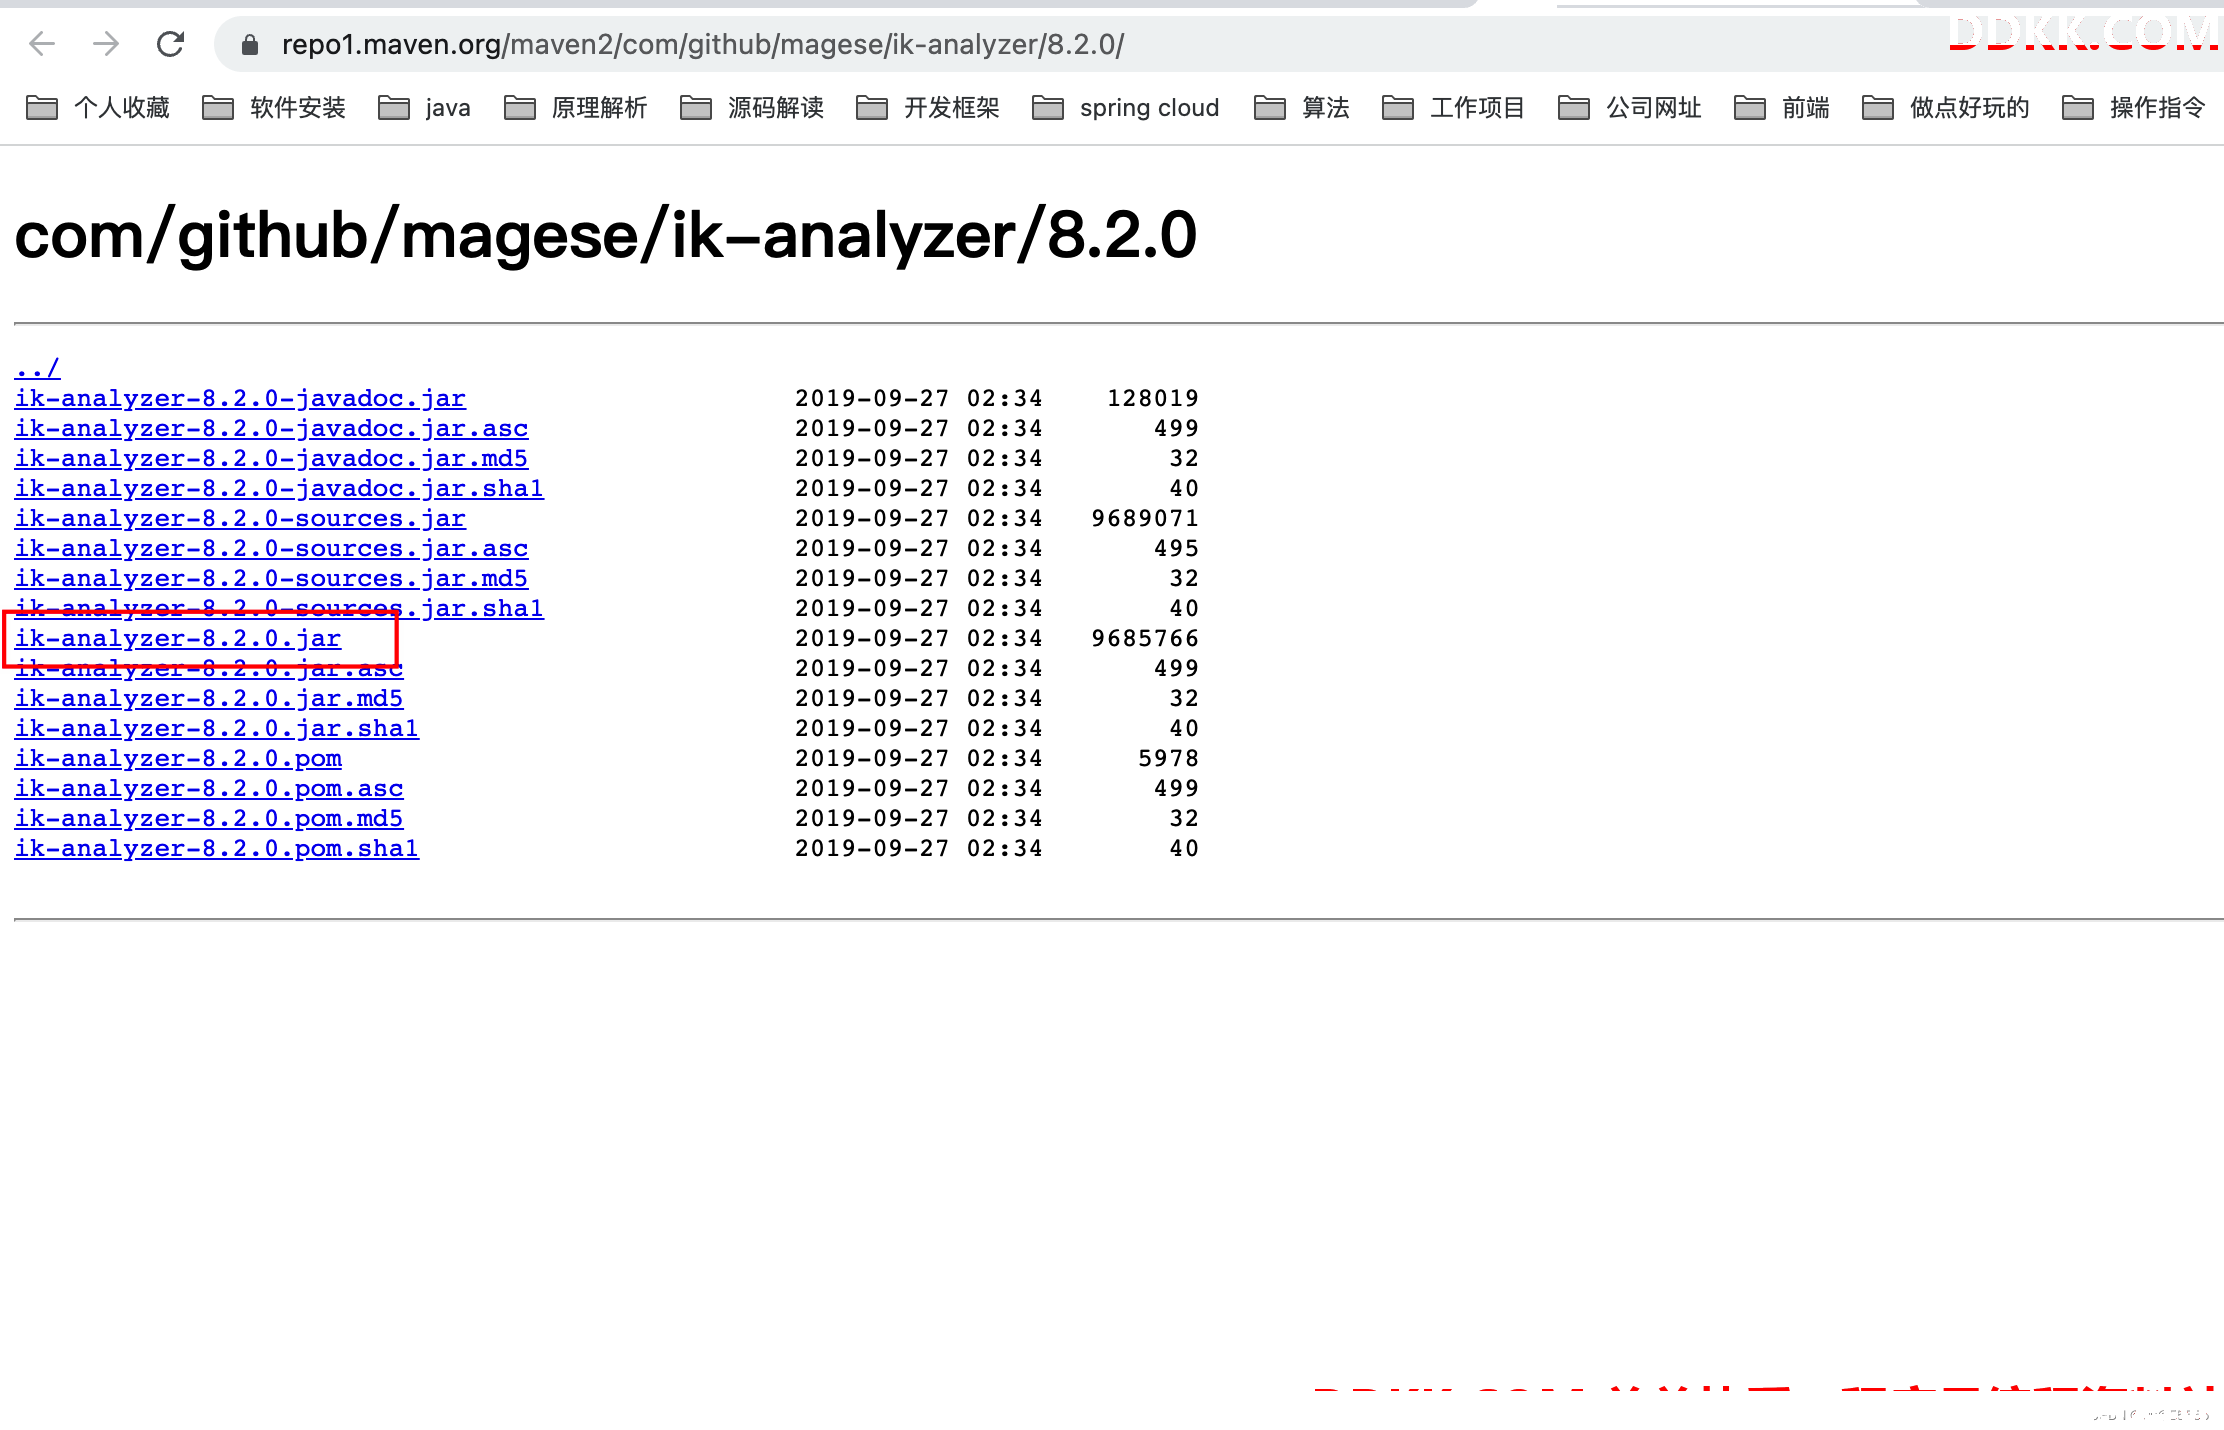Open ik-analyzer-8.2.0.pom.asc link
Screen dimensions: 2224x1430
[209, 788]
